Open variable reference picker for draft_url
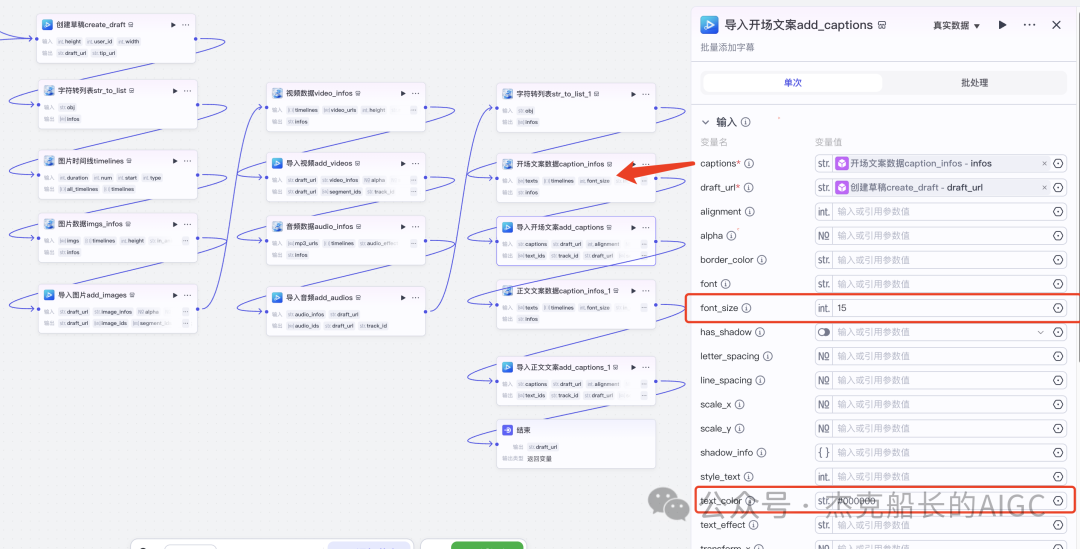The image size is (1080, 549). point(1058,188)
